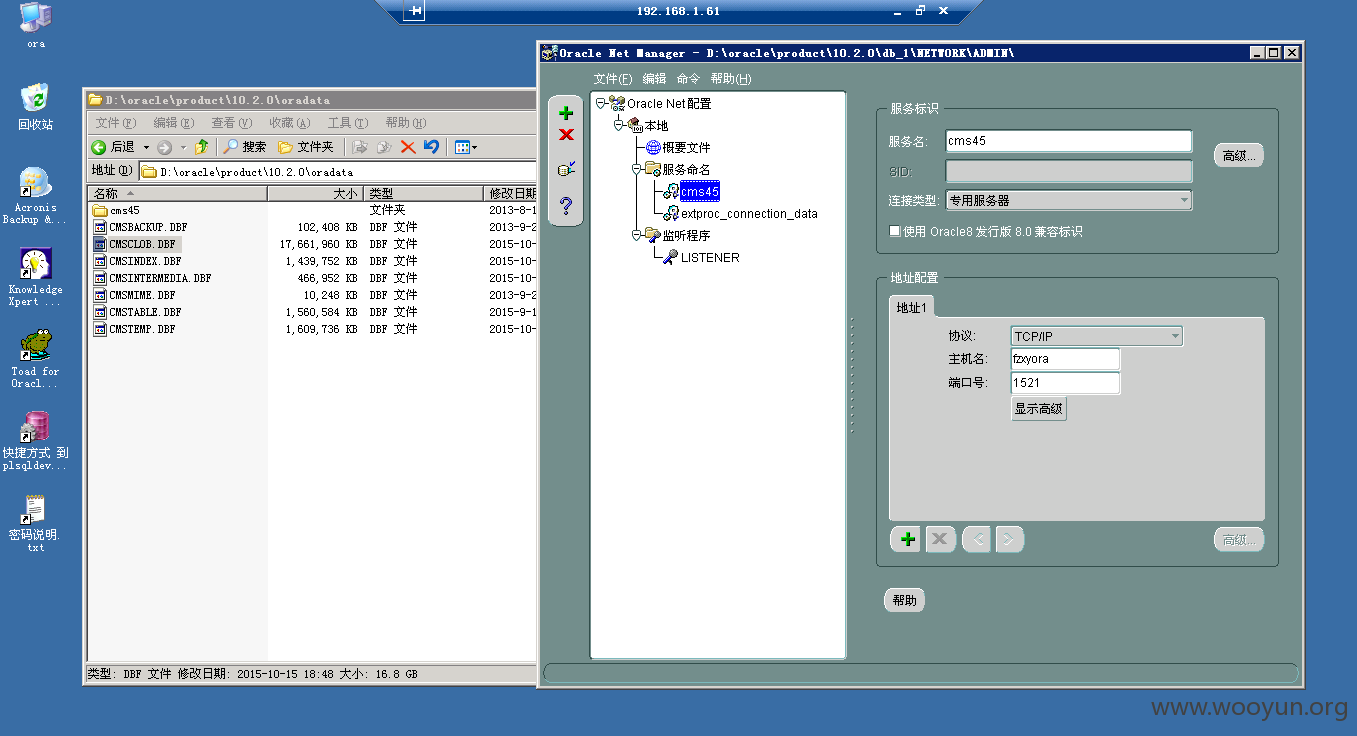Open Explorer 查看(V) menu
This screenshot has width=1357, height=736.
(231, 123)
